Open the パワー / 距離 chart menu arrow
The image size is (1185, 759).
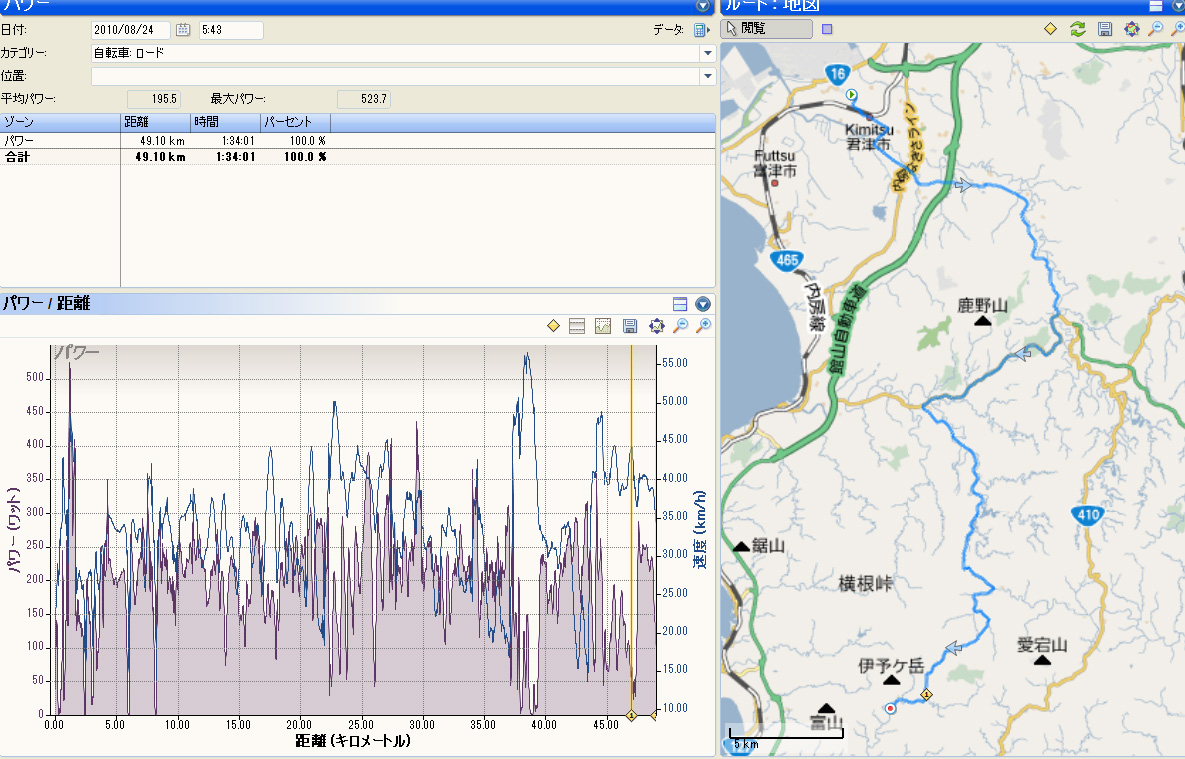703,304
